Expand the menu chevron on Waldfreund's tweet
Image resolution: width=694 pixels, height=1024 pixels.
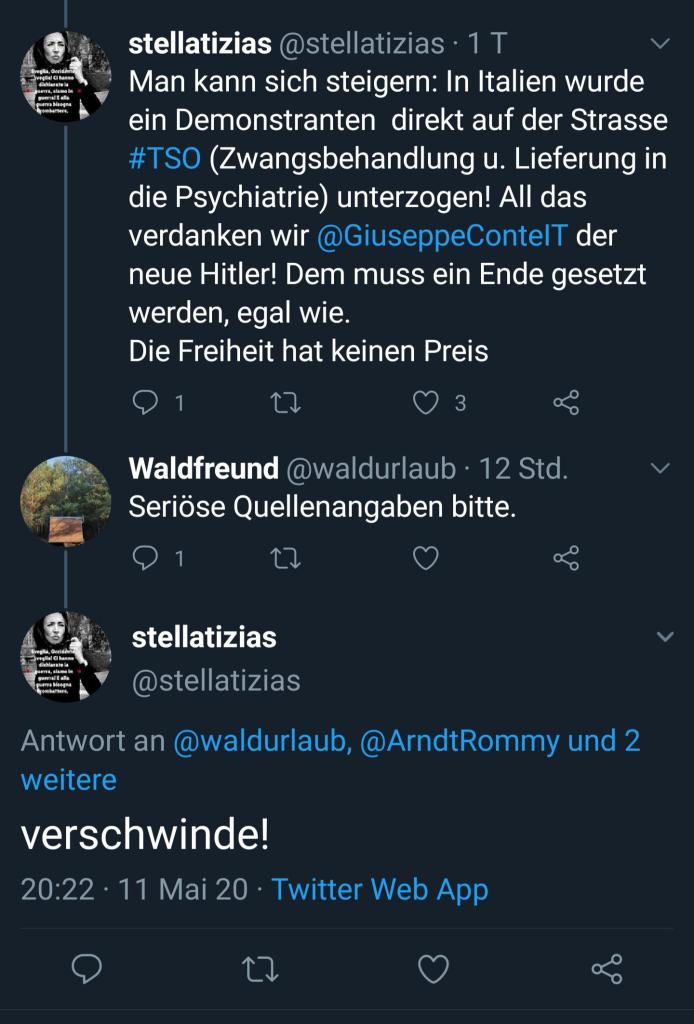pos(660,467)
